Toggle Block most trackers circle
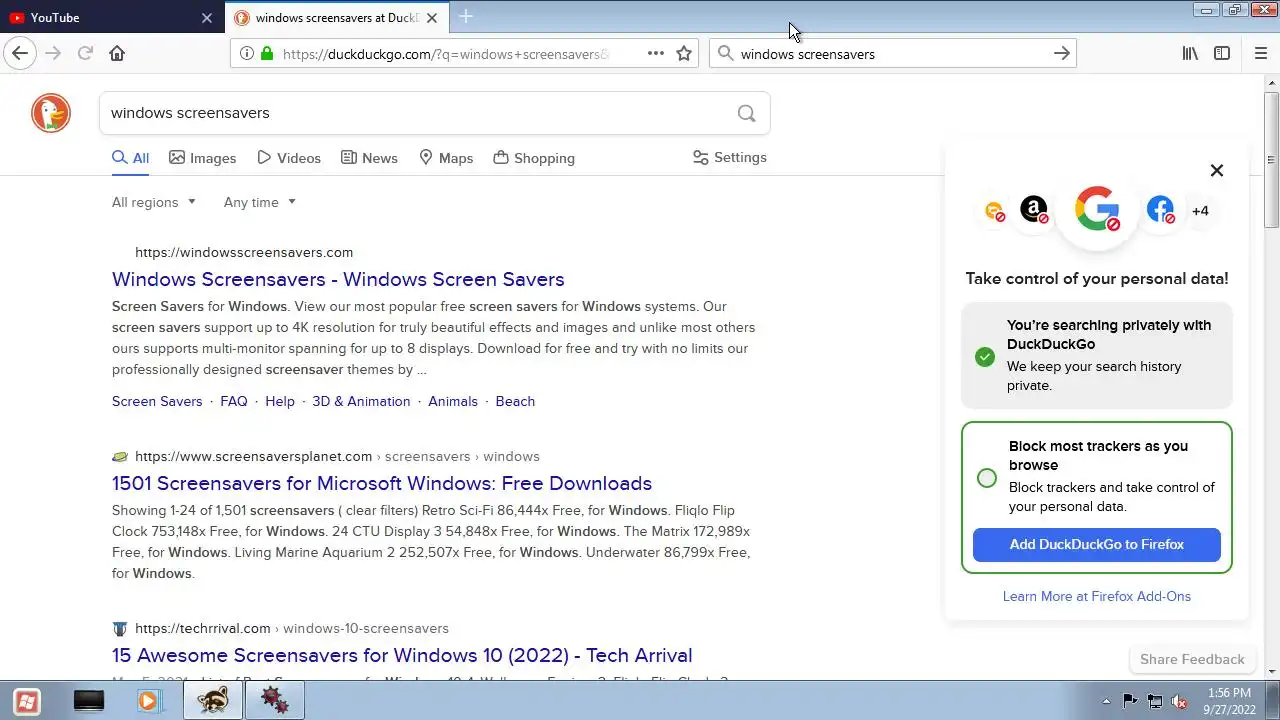Image resolution: width=1280 pixels, height=720 pixels. (x=987, y=478)
